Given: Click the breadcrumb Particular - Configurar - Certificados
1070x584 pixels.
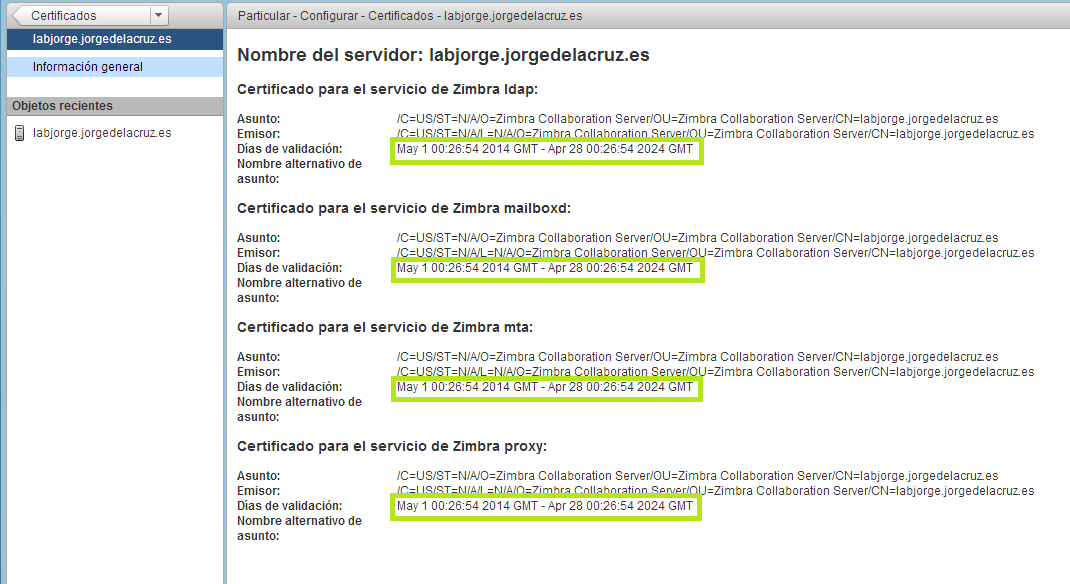Looking at the screenshot, I should click(409, 16).
